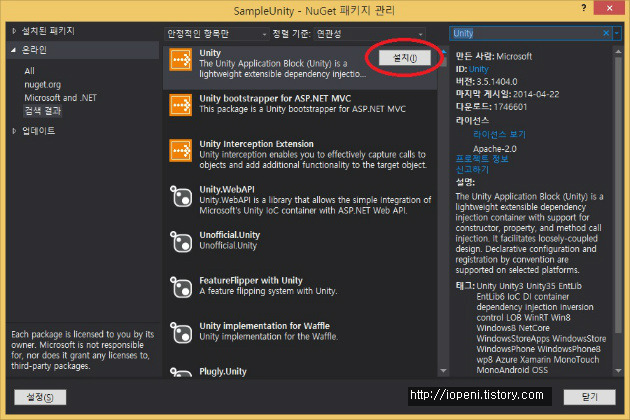Viewport: 630px width, 420px height.
Task: Select 검색 결과 in the tree
Action: coord(43,111)
